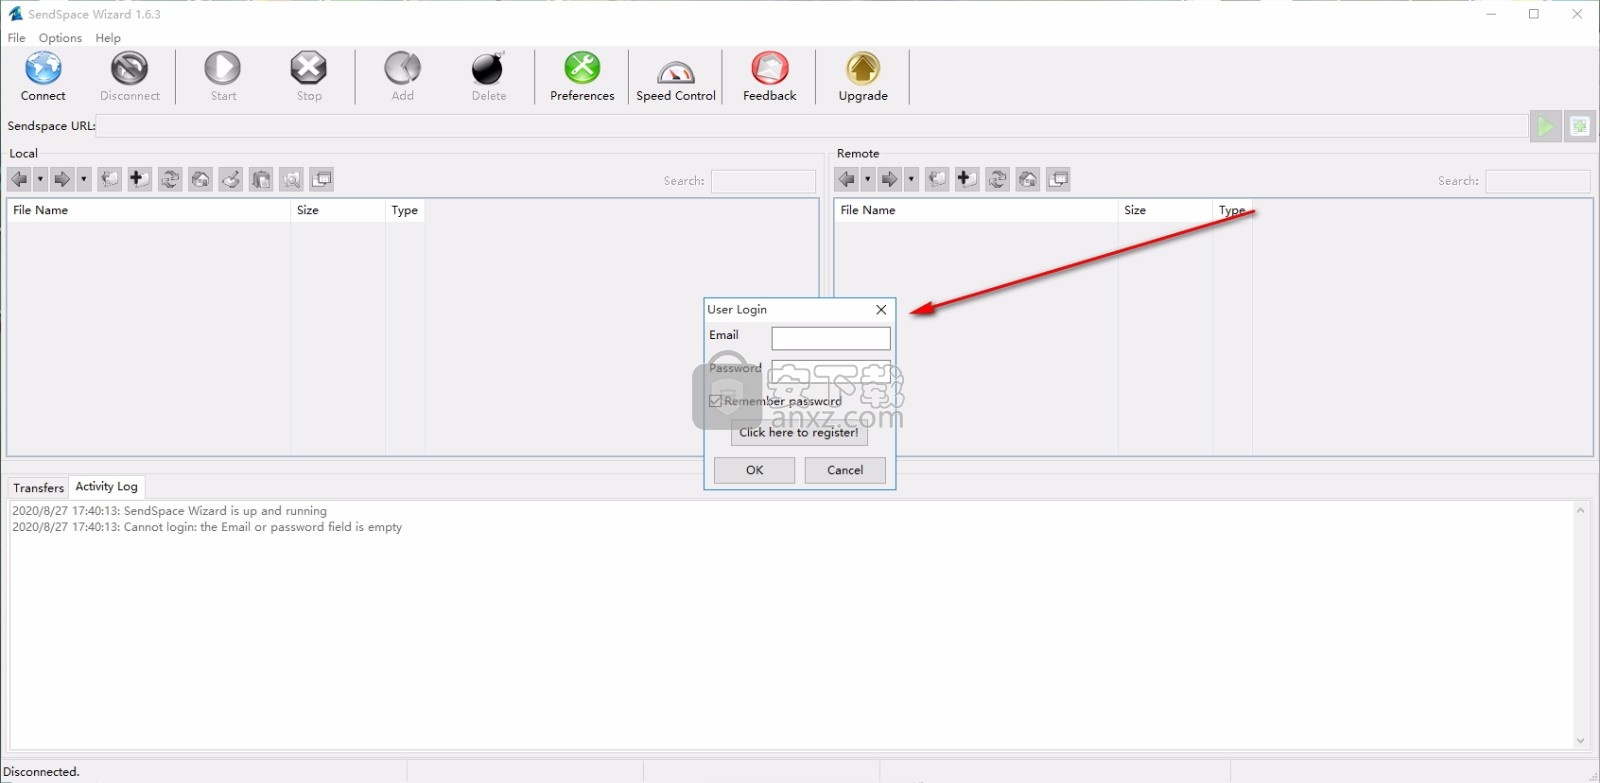This screenshot has width=1600, height=783.
Task: Expand Local back history dropdown arrow
Action: 40,179
